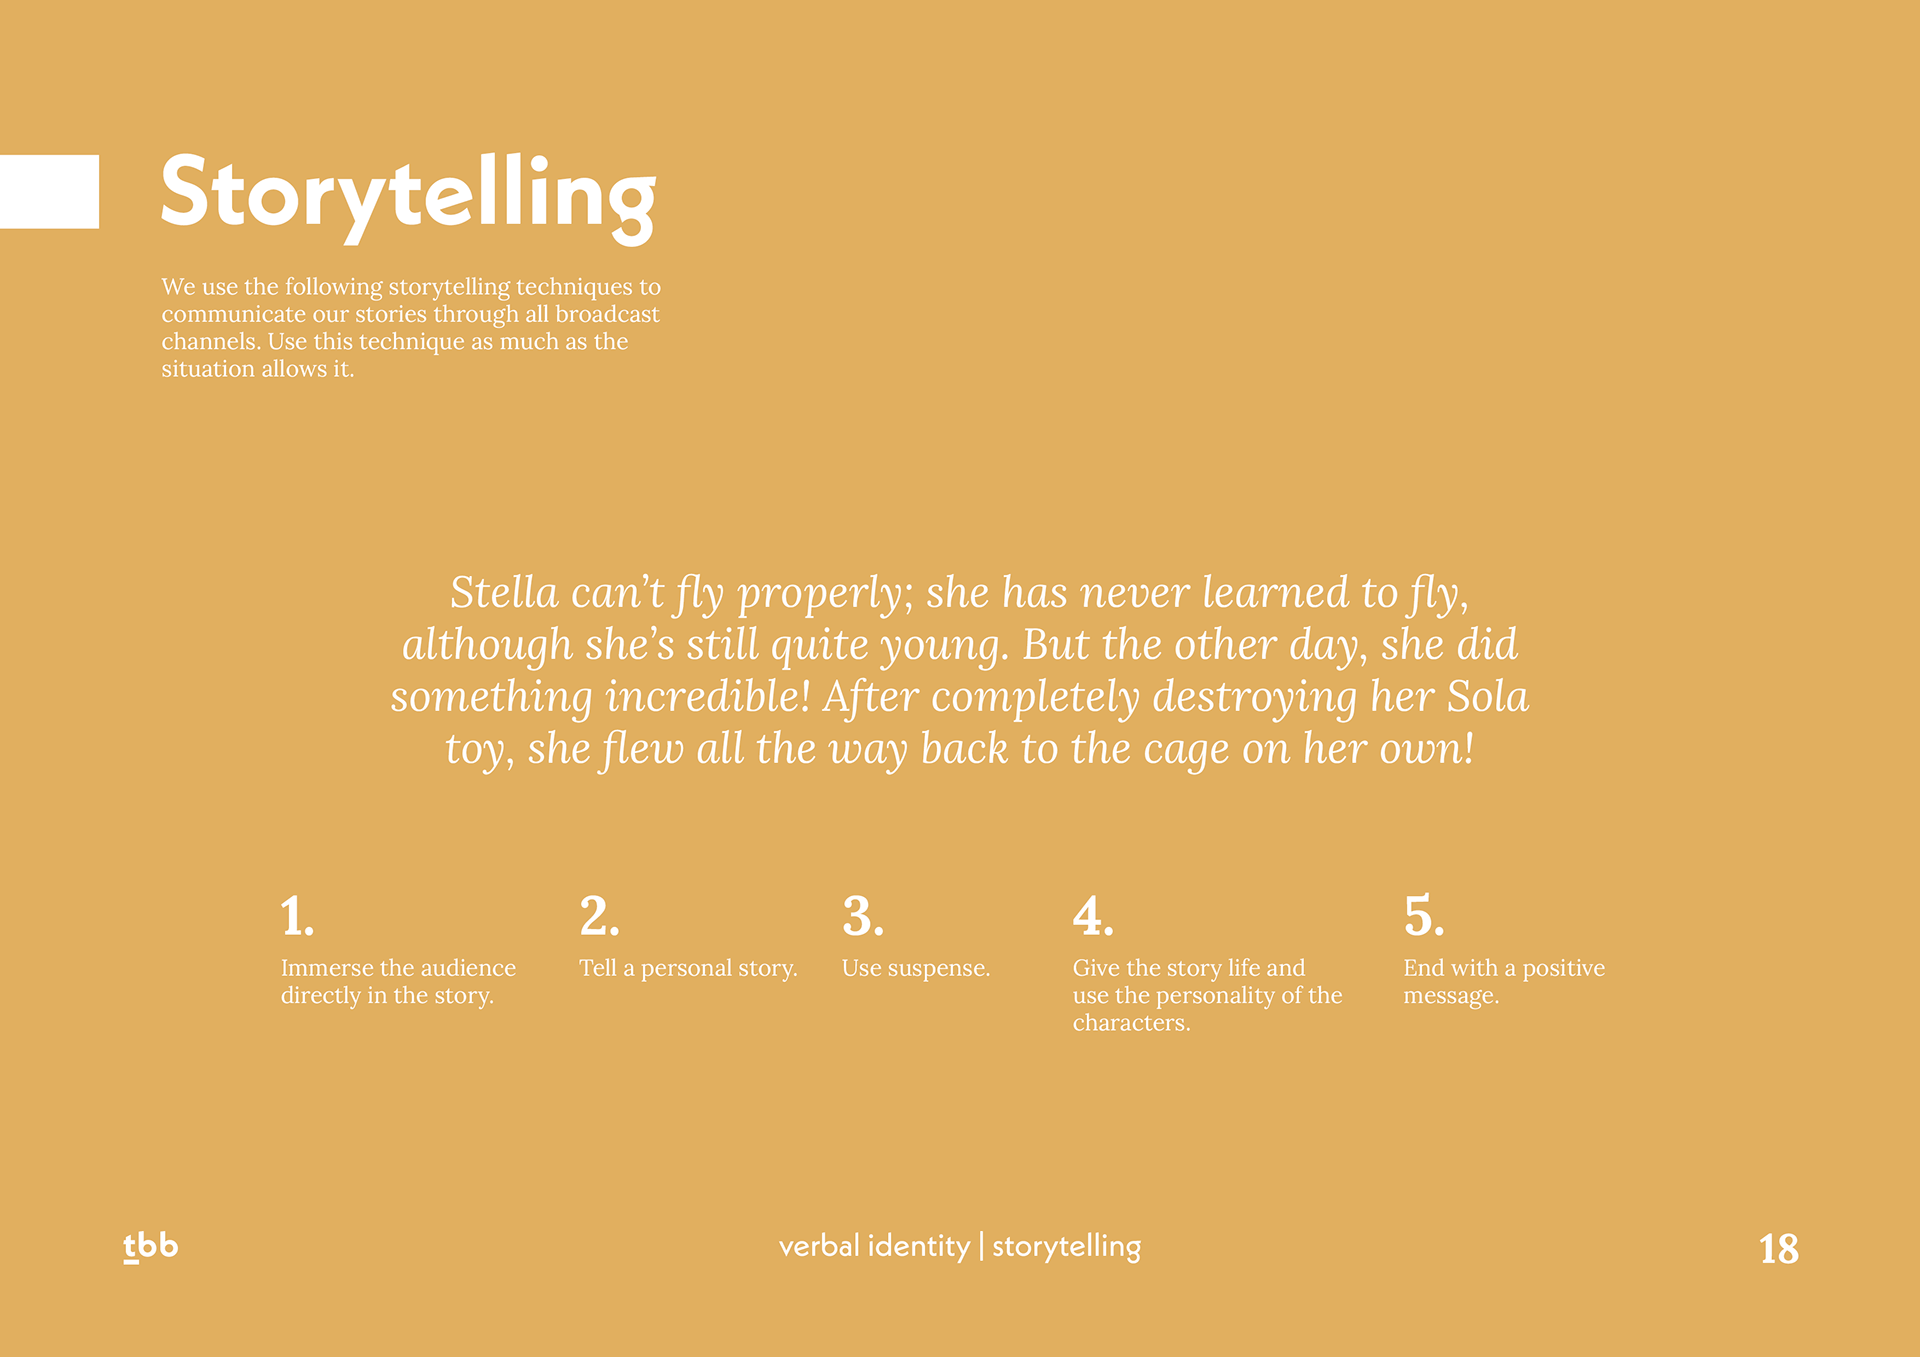
Task: Click the 'storytelling' footer label
Action: click(x=1066, y=1247)
